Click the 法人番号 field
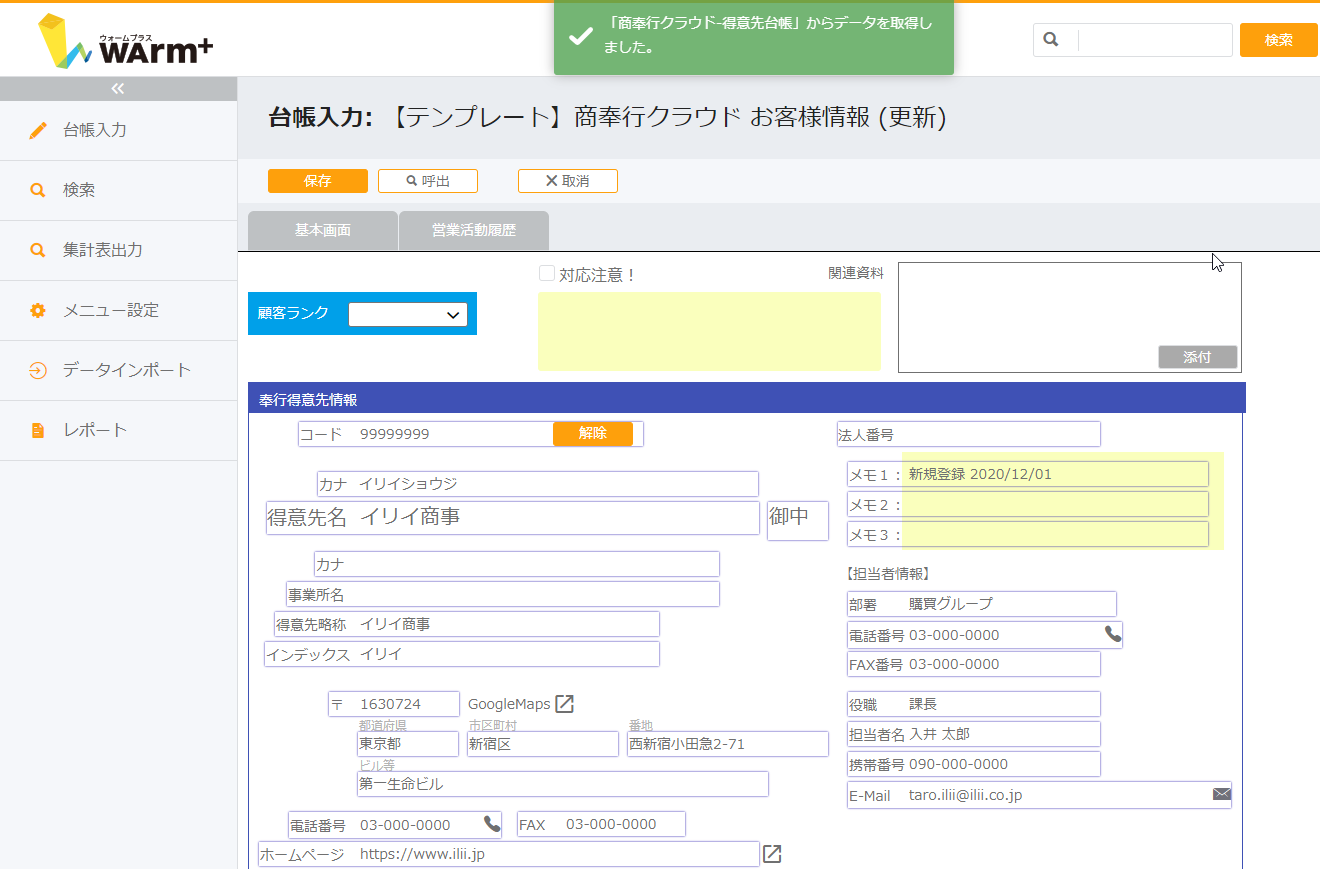1320x869 pixels. (x=969, y=434)
